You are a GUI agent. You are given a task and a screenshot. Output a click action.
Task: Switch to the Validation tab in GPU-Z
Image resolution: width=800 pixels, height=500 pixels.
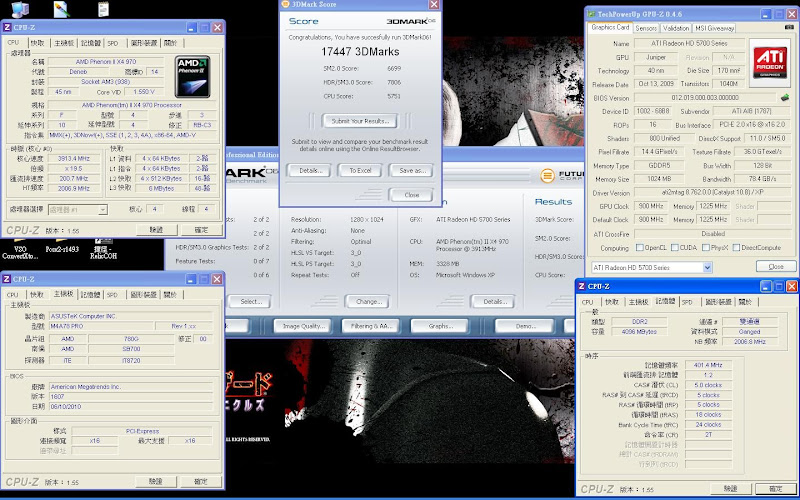pyautogui.click(x=676, y=29)
